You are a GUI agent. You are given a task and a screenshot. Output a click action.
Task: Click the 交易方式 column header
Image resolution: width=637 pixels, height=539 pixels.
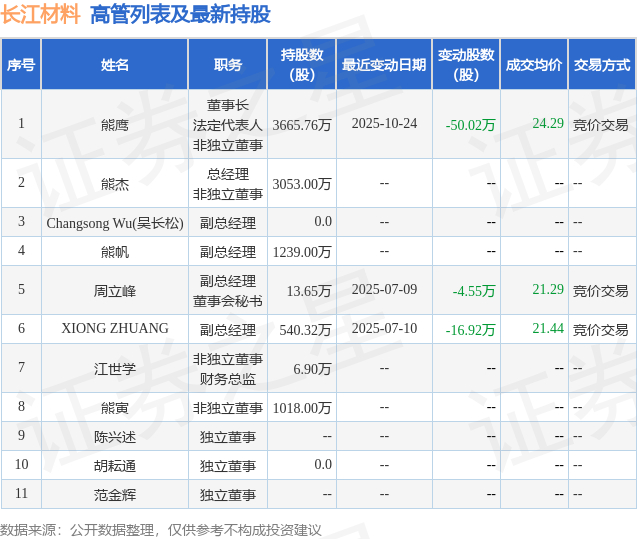click(602, 65)
